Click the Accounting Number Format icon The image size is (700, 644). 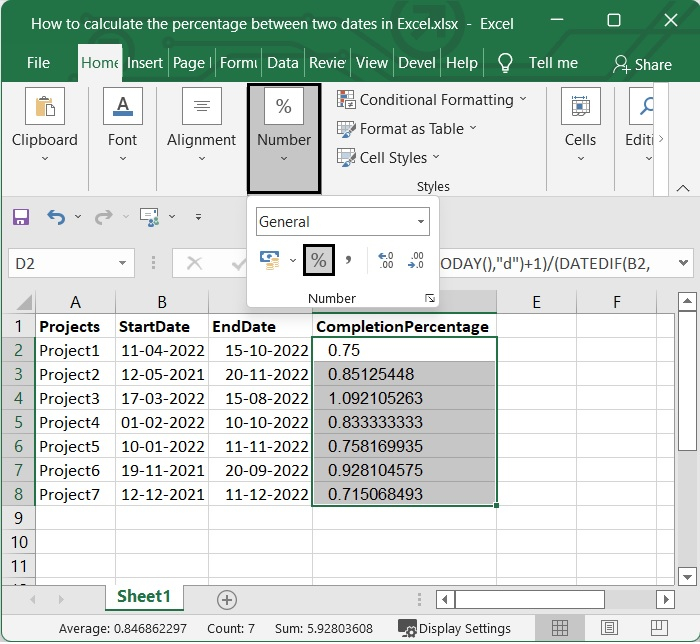click(270, 260)
